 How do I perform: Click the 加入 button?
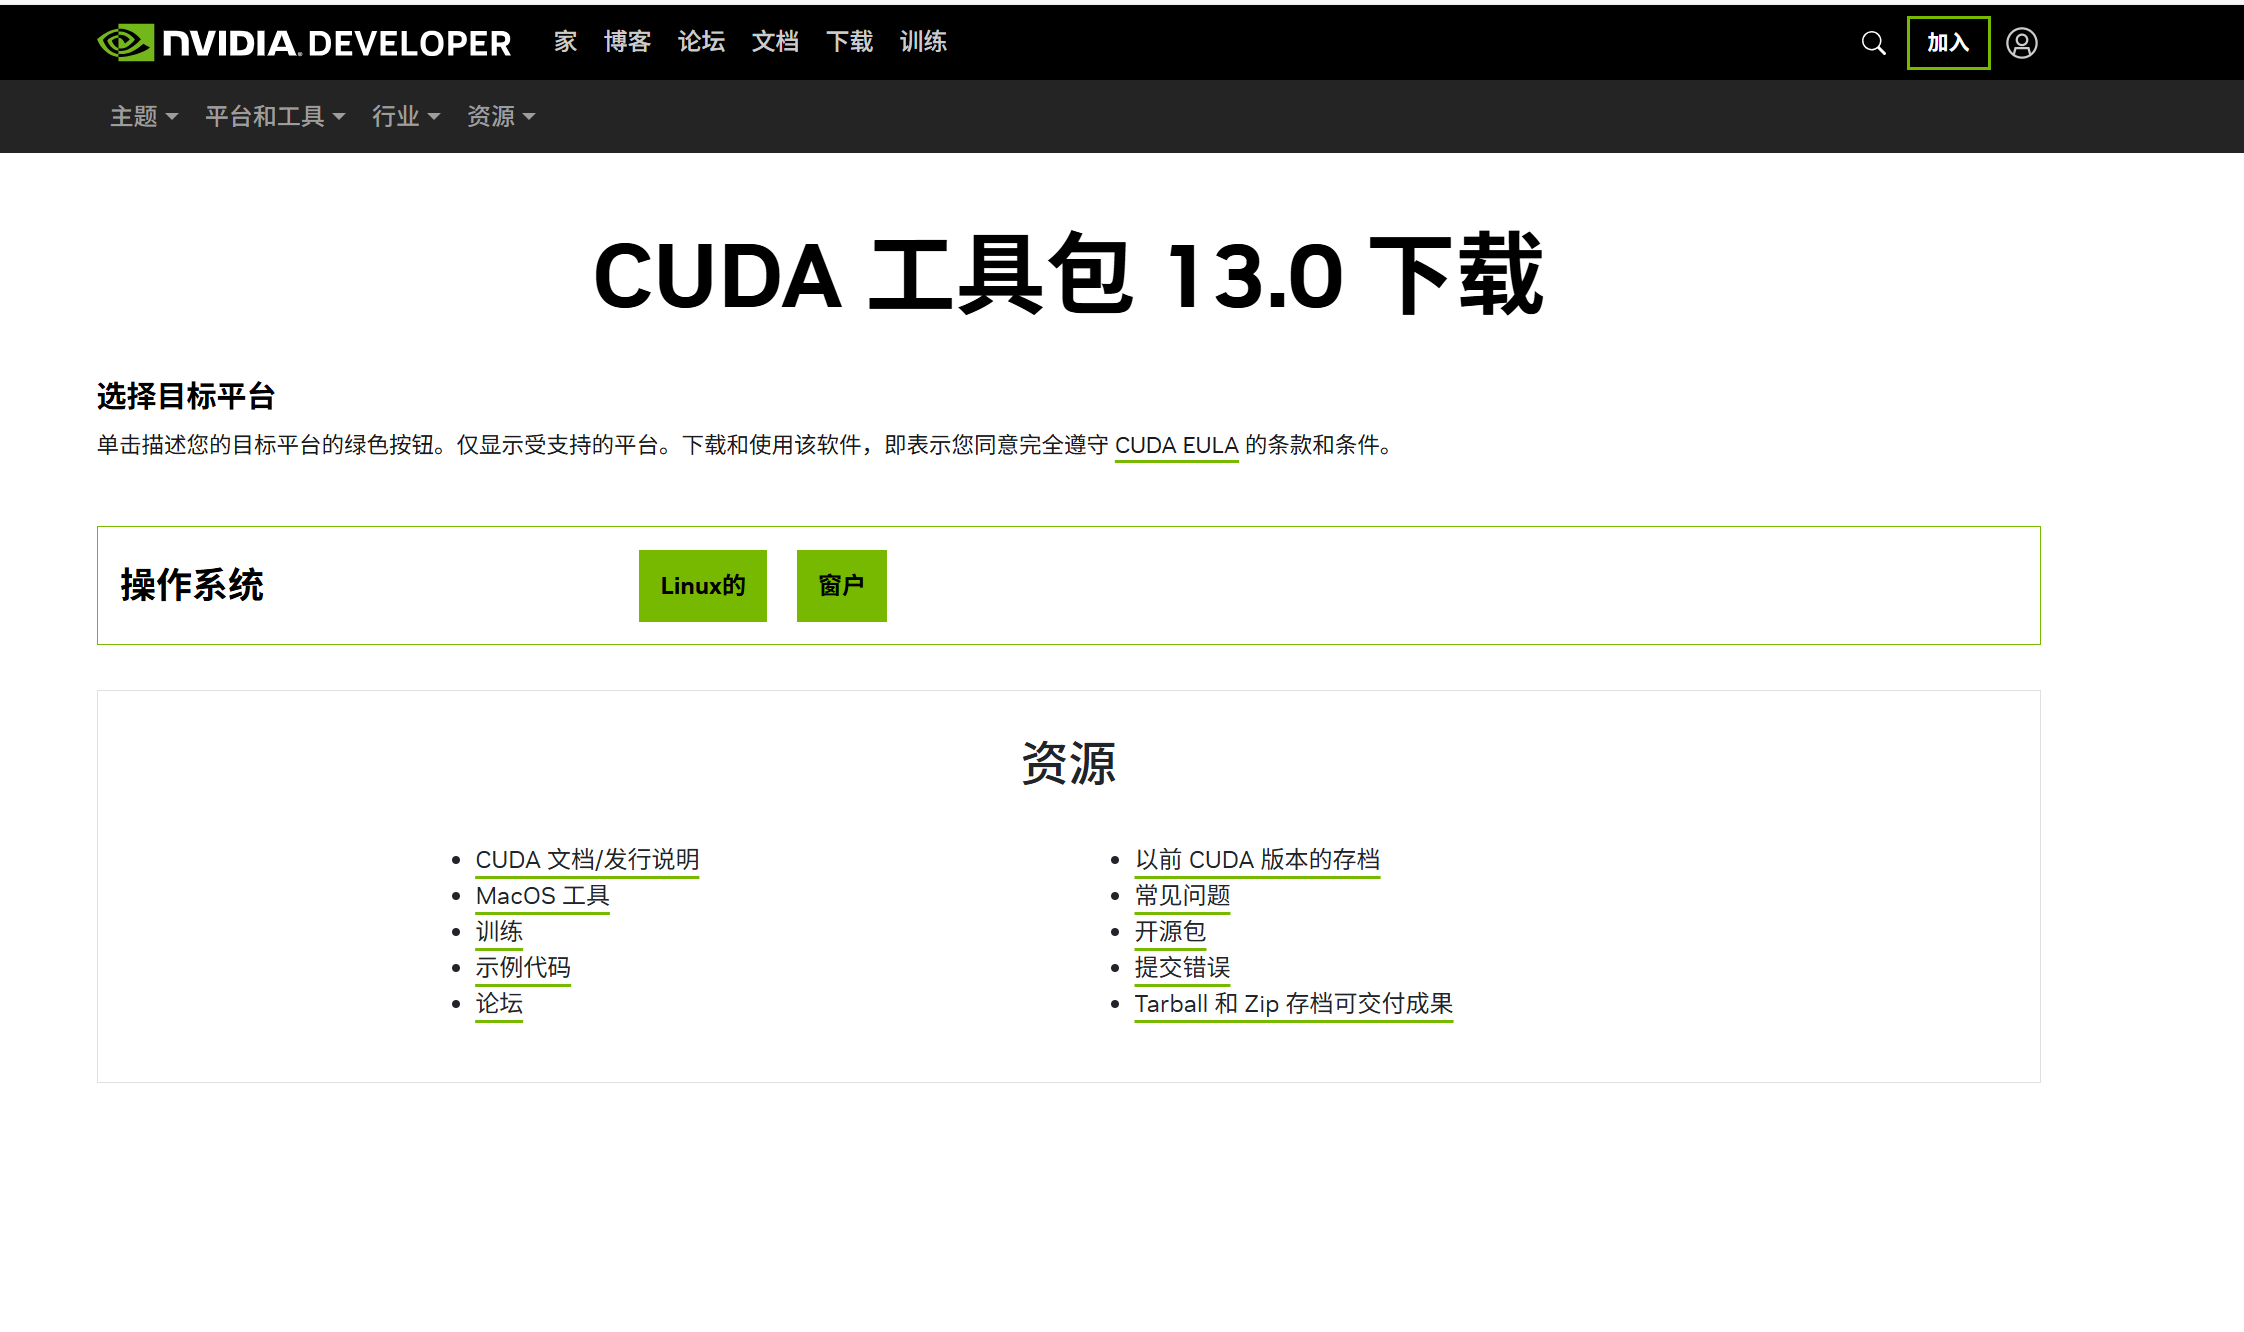1948,42
